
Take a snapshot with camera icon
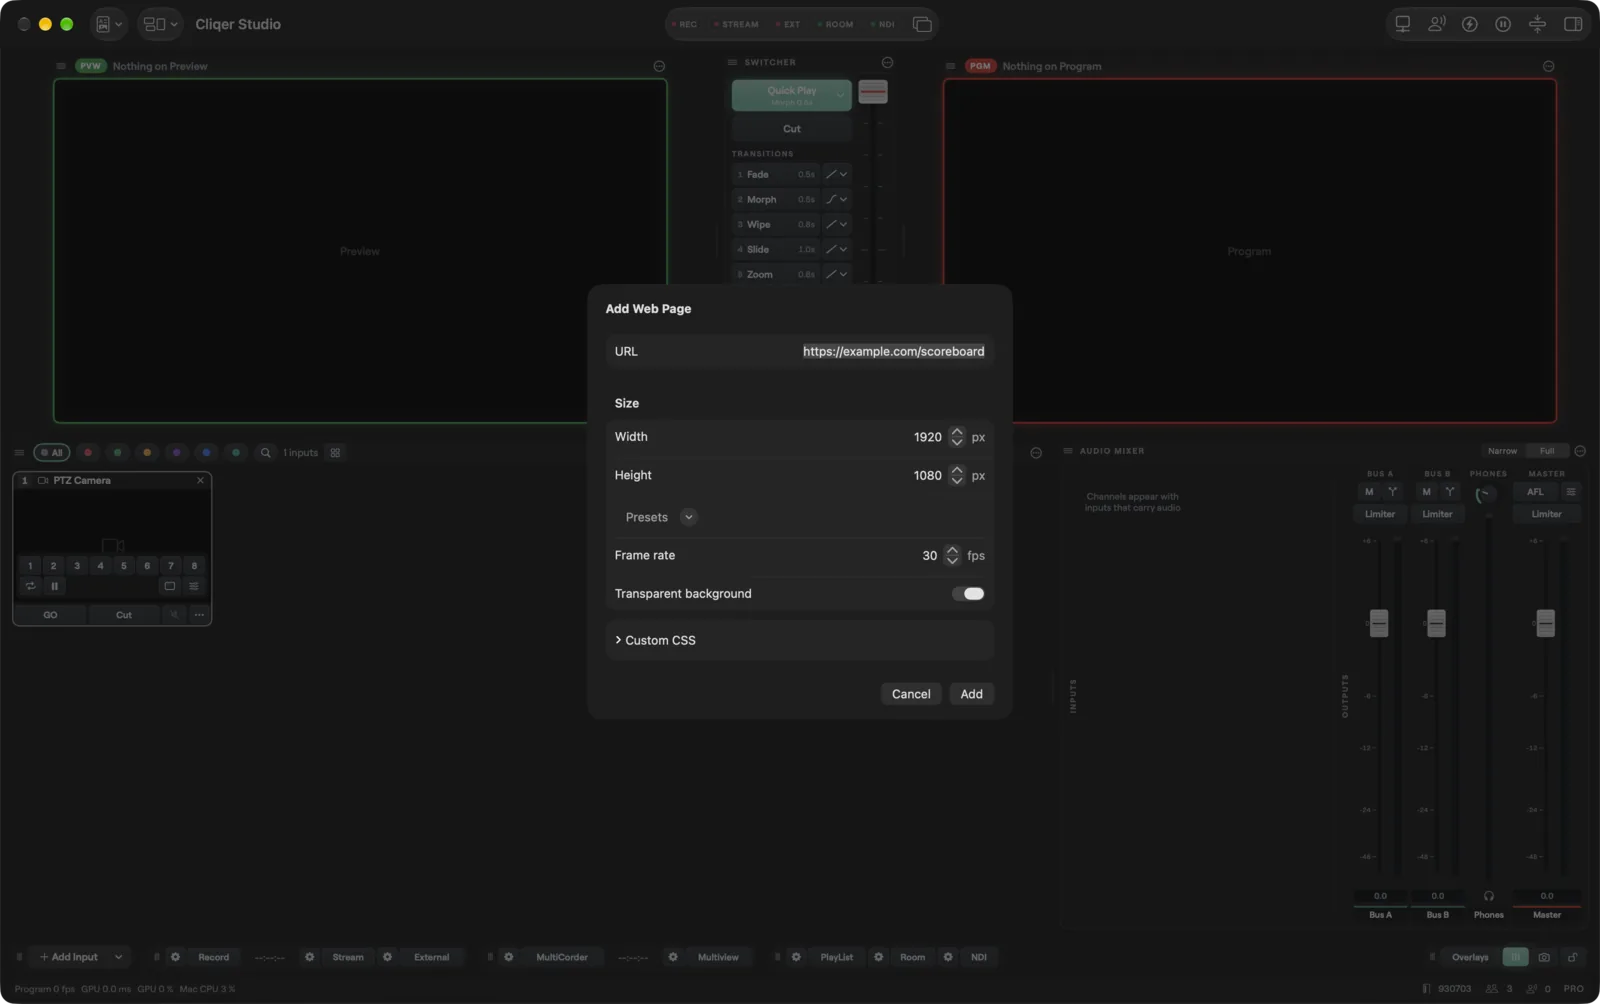(x=1544, y=957)
